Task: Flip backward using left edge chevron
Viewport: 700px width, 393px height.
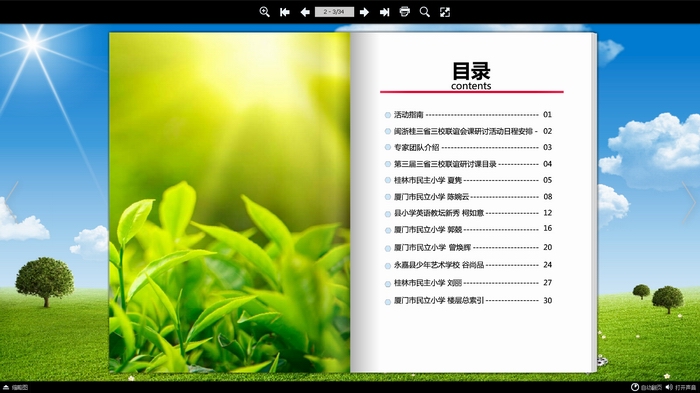Action: (x=12, y=193)
